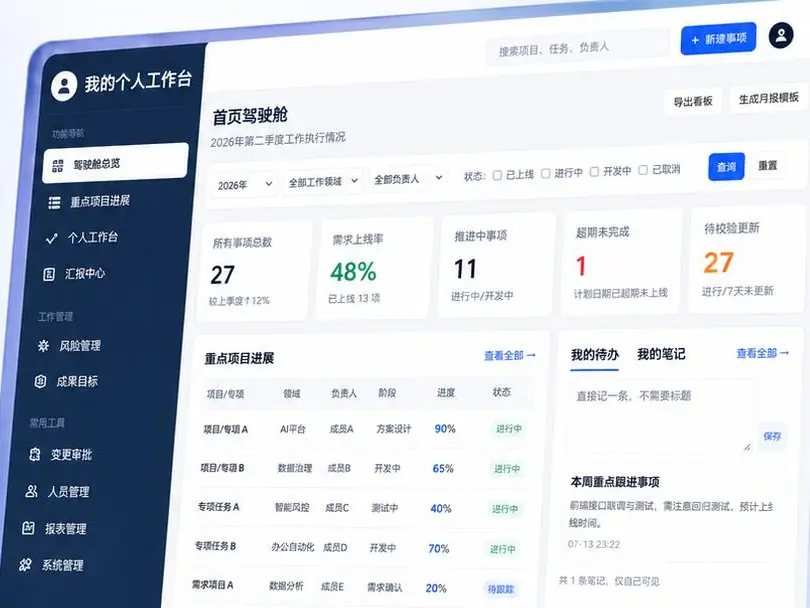The width and height of the screenshot is (810, 608).
Task: Switch to the 我的笔记 tab
Action: click(x=661, y=354)
